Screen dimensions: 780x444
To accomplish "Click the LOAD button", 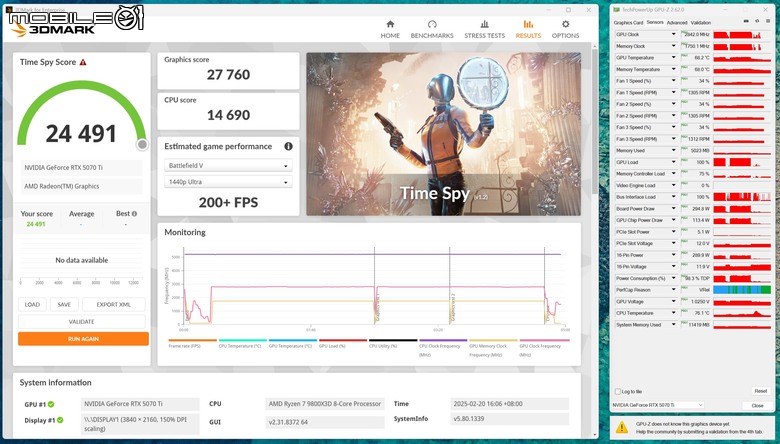I will tap(32, 305).
